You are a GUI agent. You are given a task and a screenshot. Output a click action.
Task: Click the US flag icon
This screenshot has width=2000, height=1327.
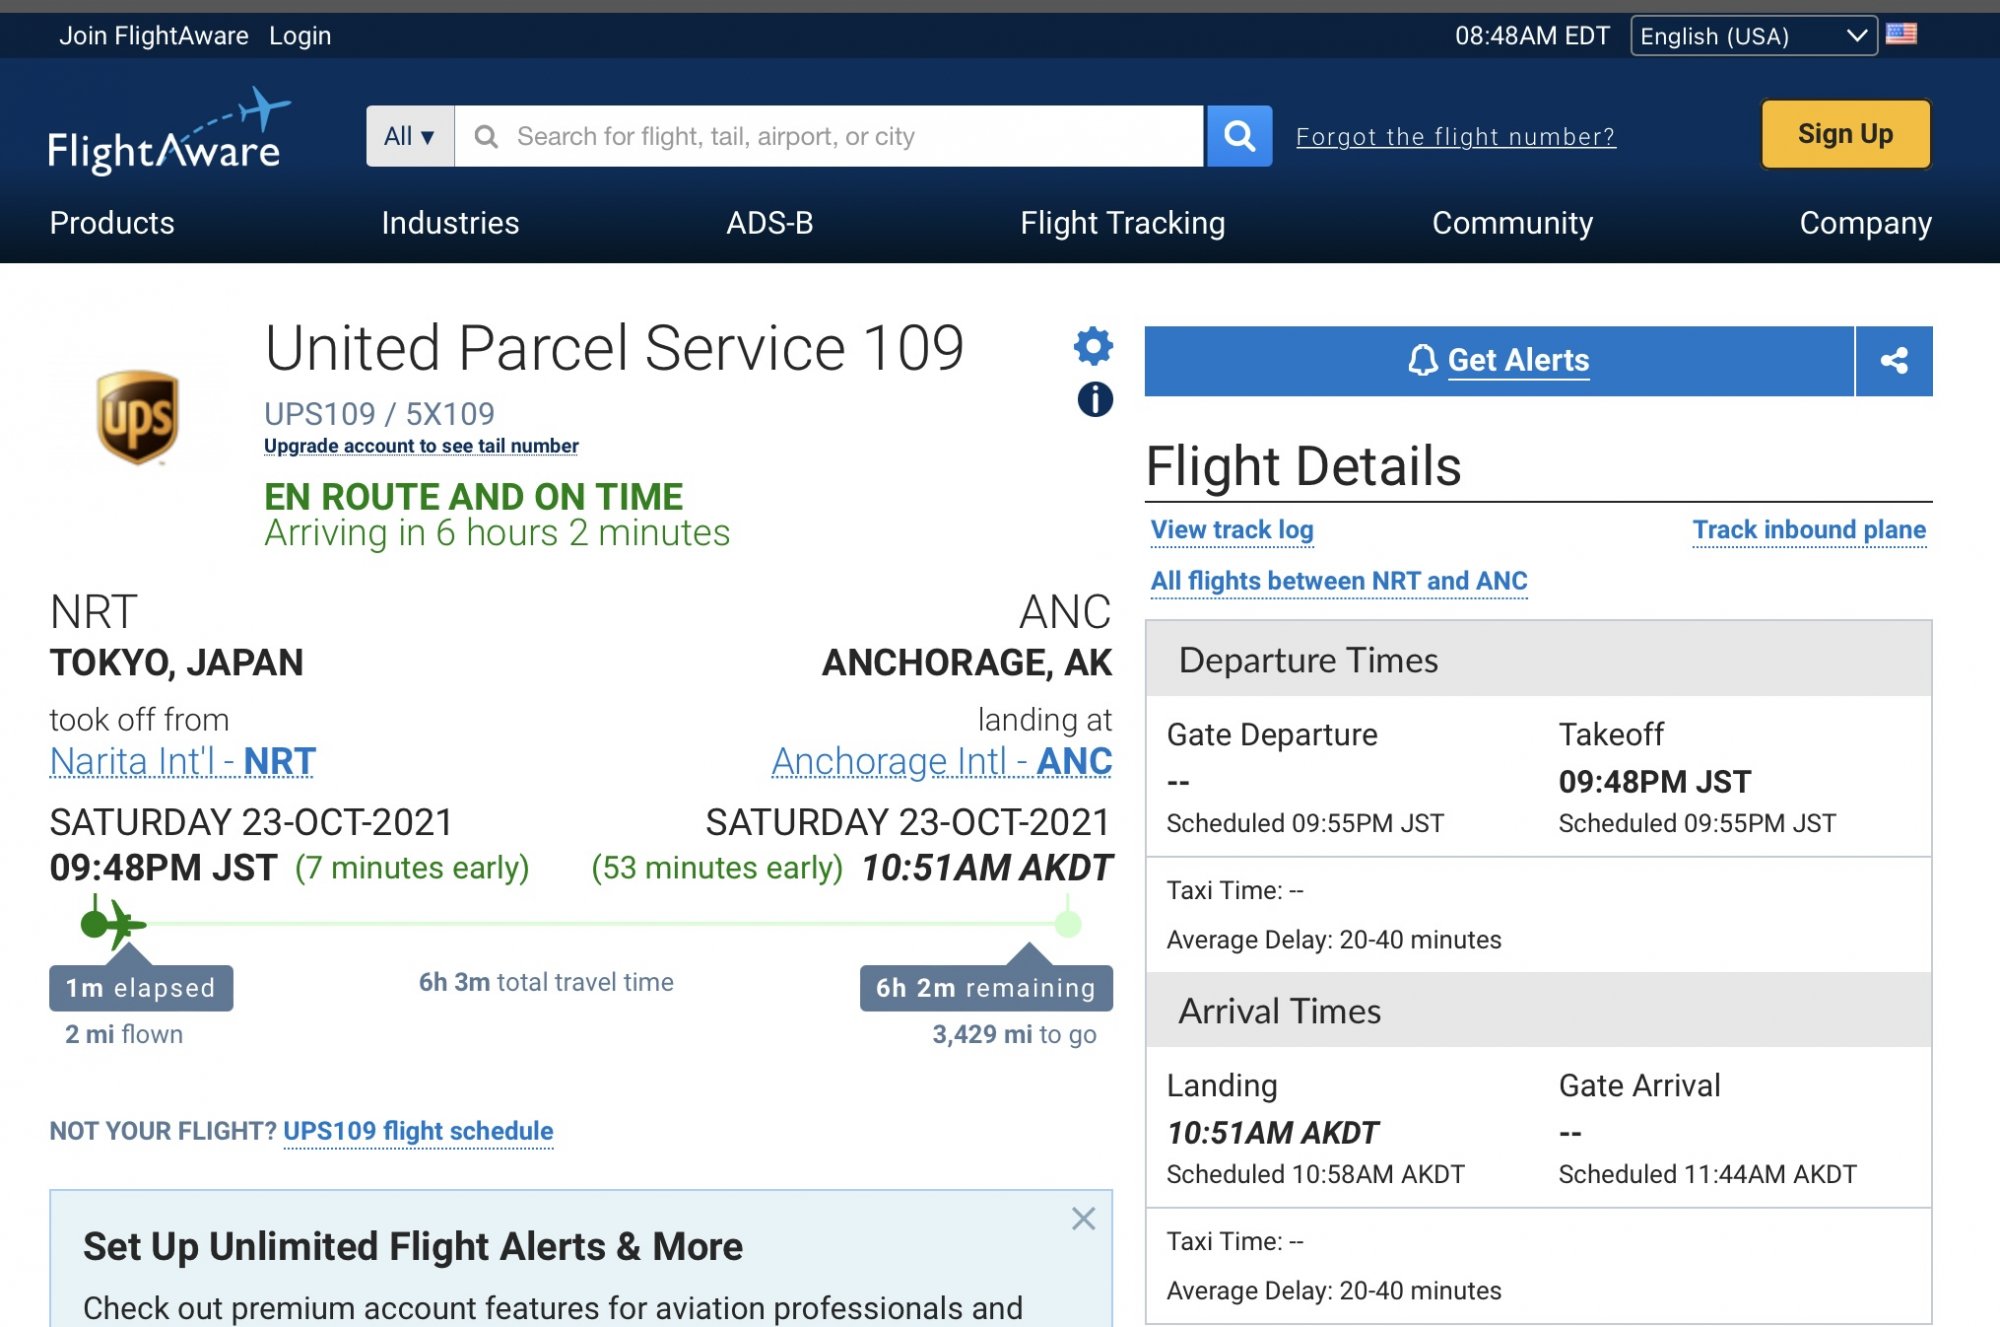pos(1901,35)
